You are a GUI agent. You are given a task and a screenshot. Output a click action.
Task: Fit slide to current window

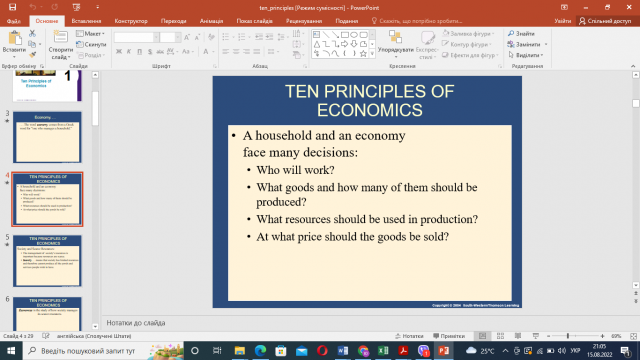tap(633, 336)
